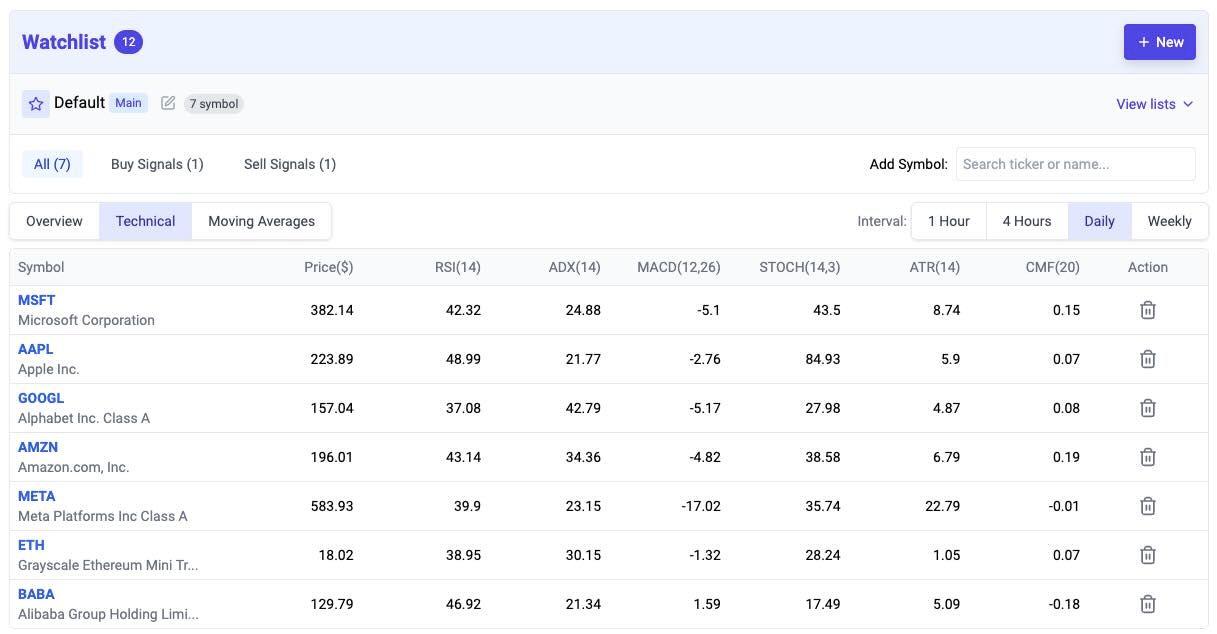The width and height of the screenshot is (1217, 634).
Task: Remove GOOGL using its trash icon
Action: click(1147, 408)
